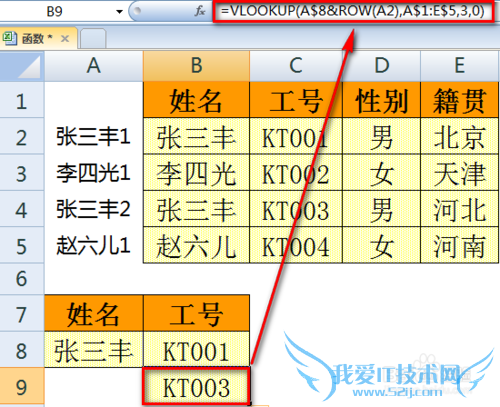Click the Excel file icon on 函数 tab
This screenshot has height=407, width=500.
9,39
